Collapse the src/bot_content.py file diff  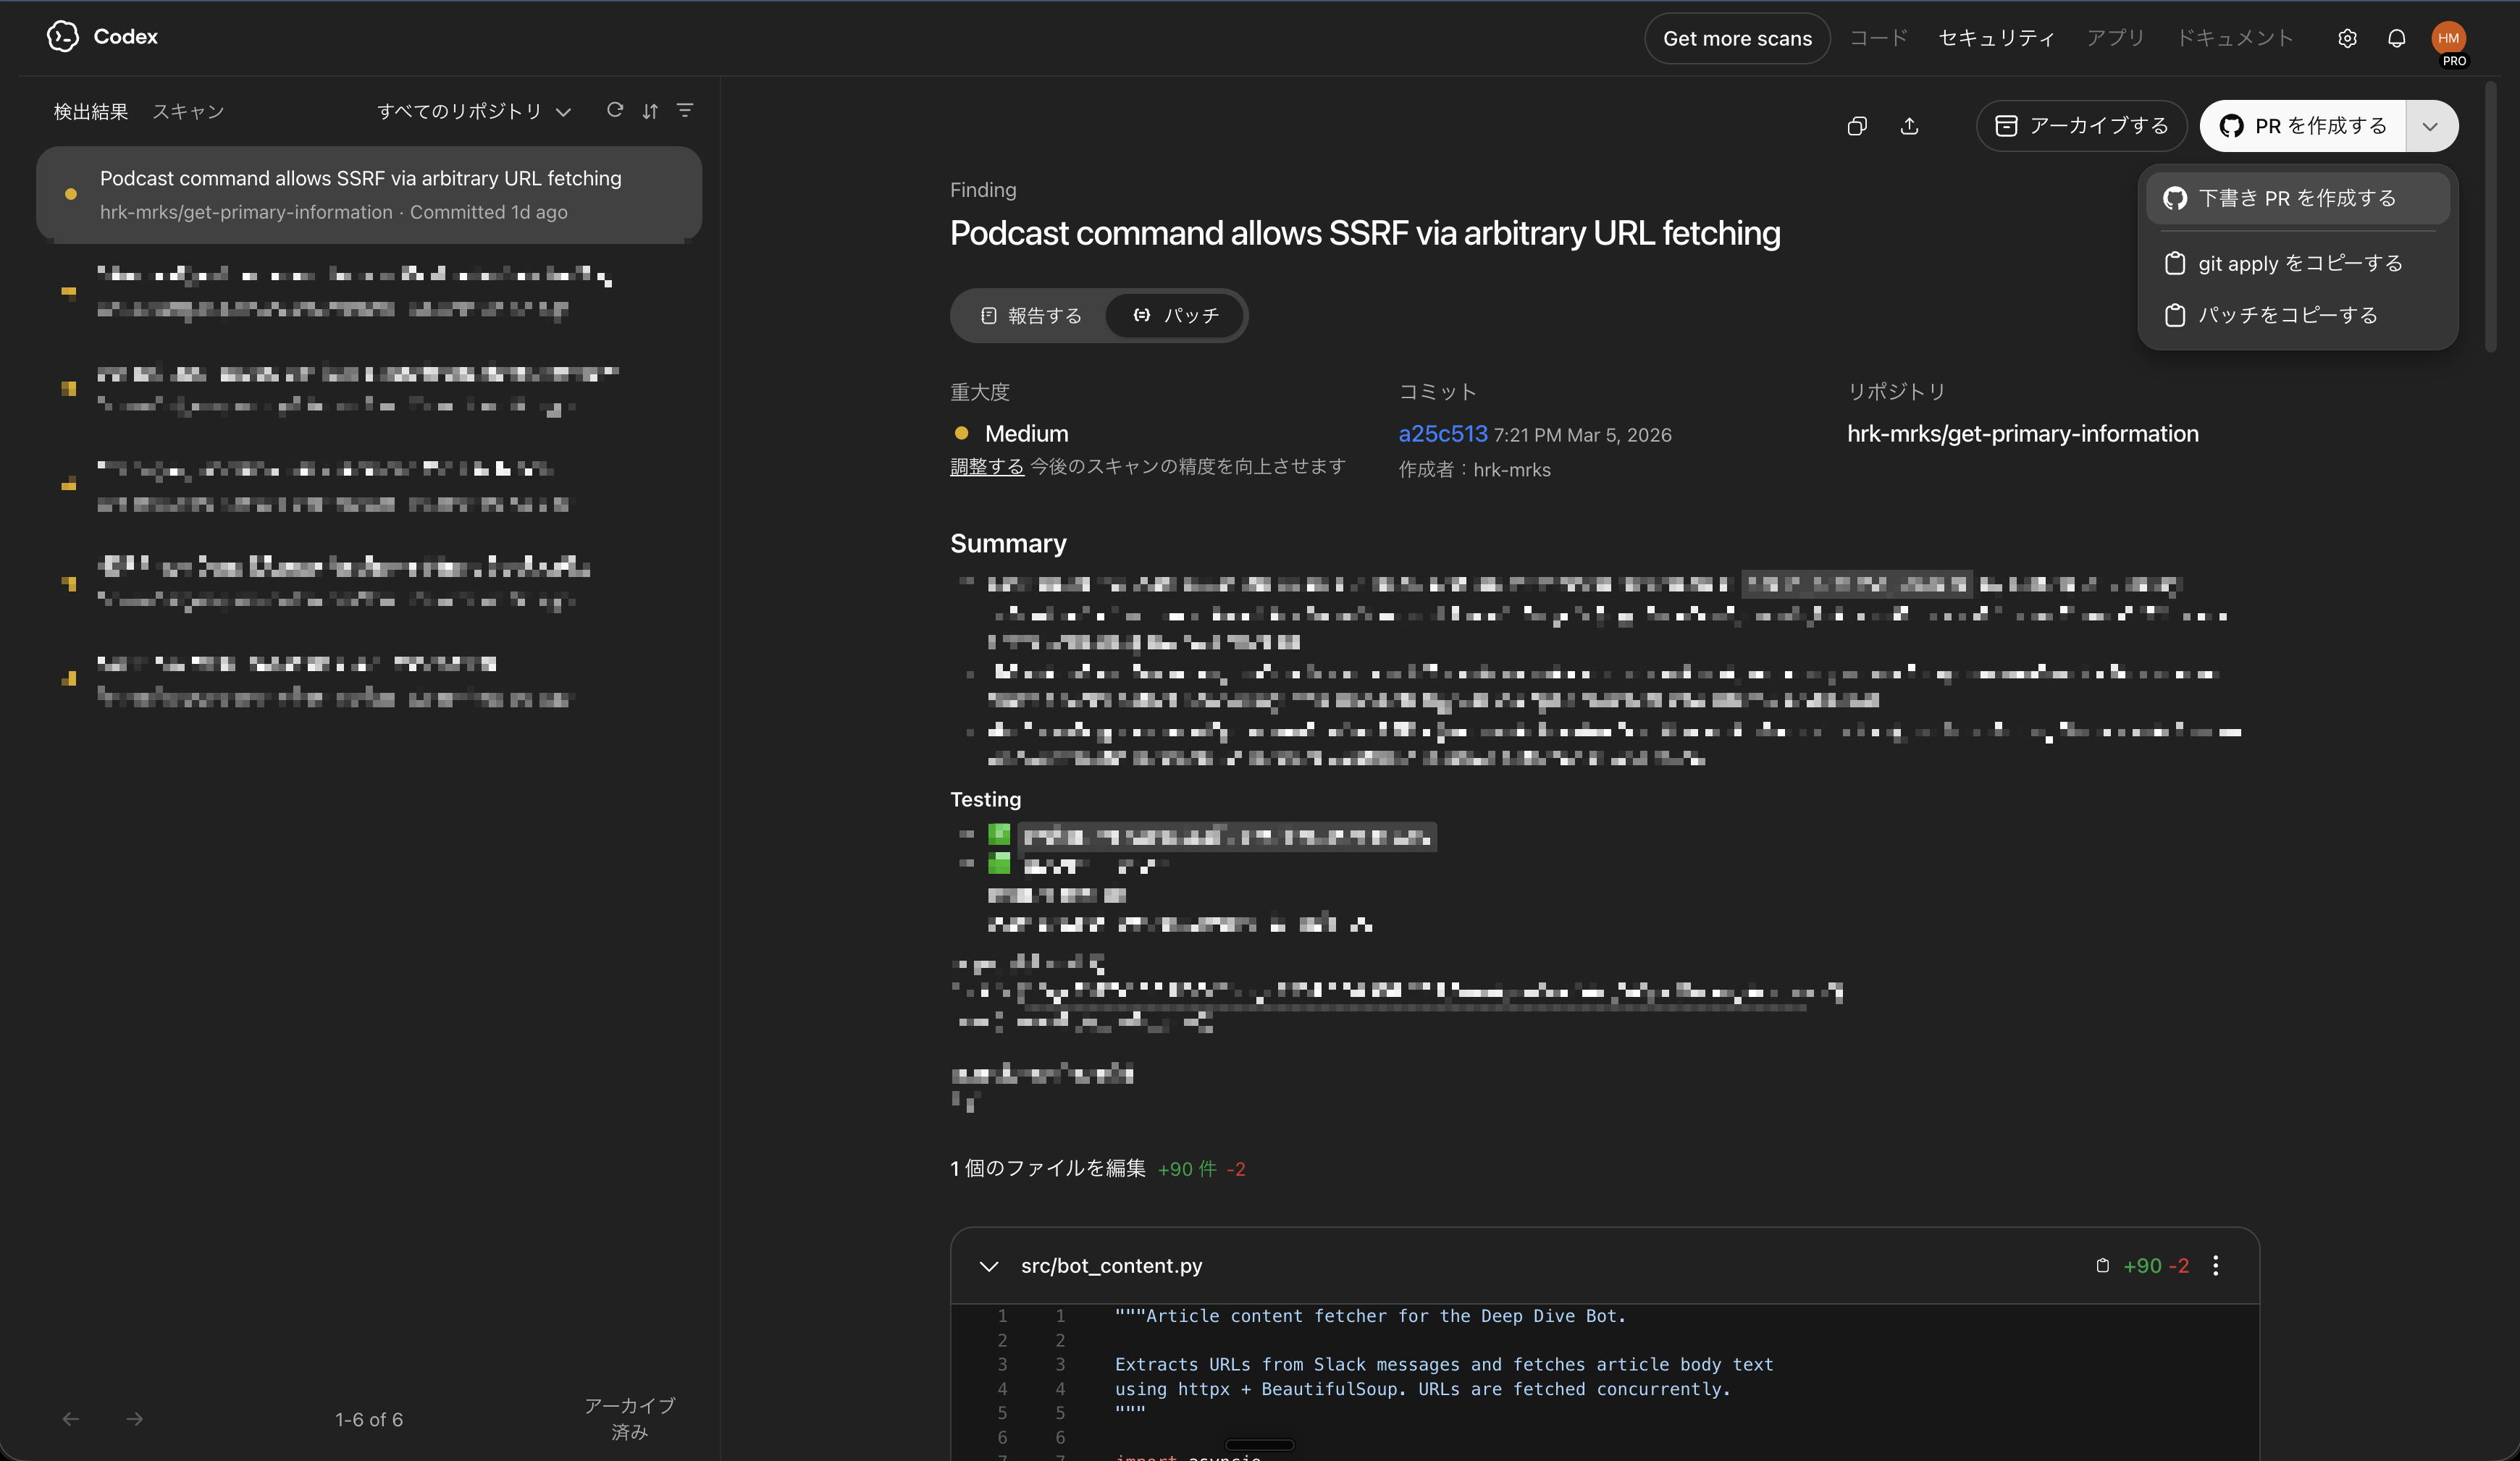click(x=989, y=1266)
